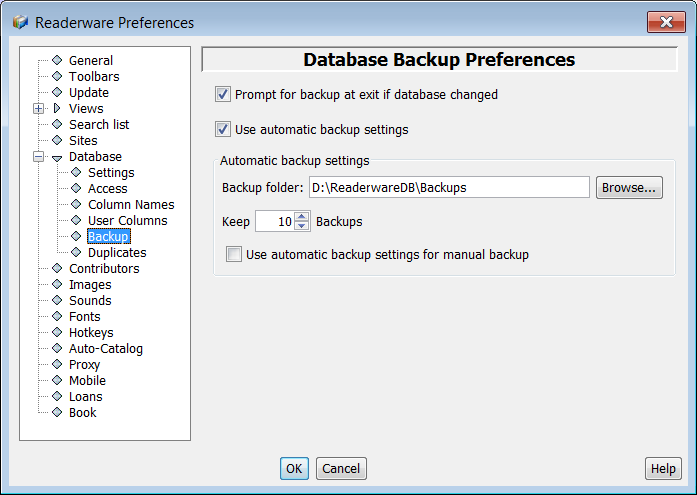Browse for a backup folder

[629, 188]
